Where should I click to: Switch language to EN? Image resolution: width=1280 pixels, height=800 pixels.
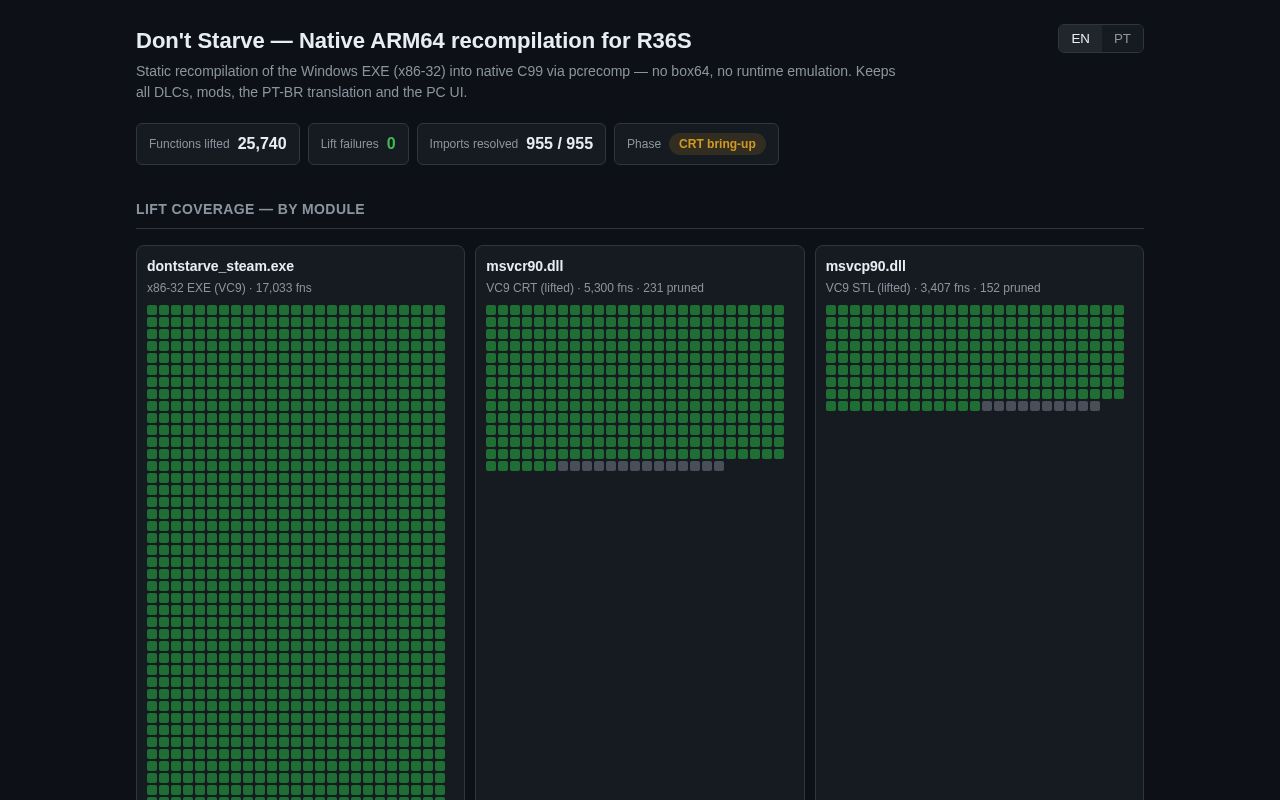1080,39
